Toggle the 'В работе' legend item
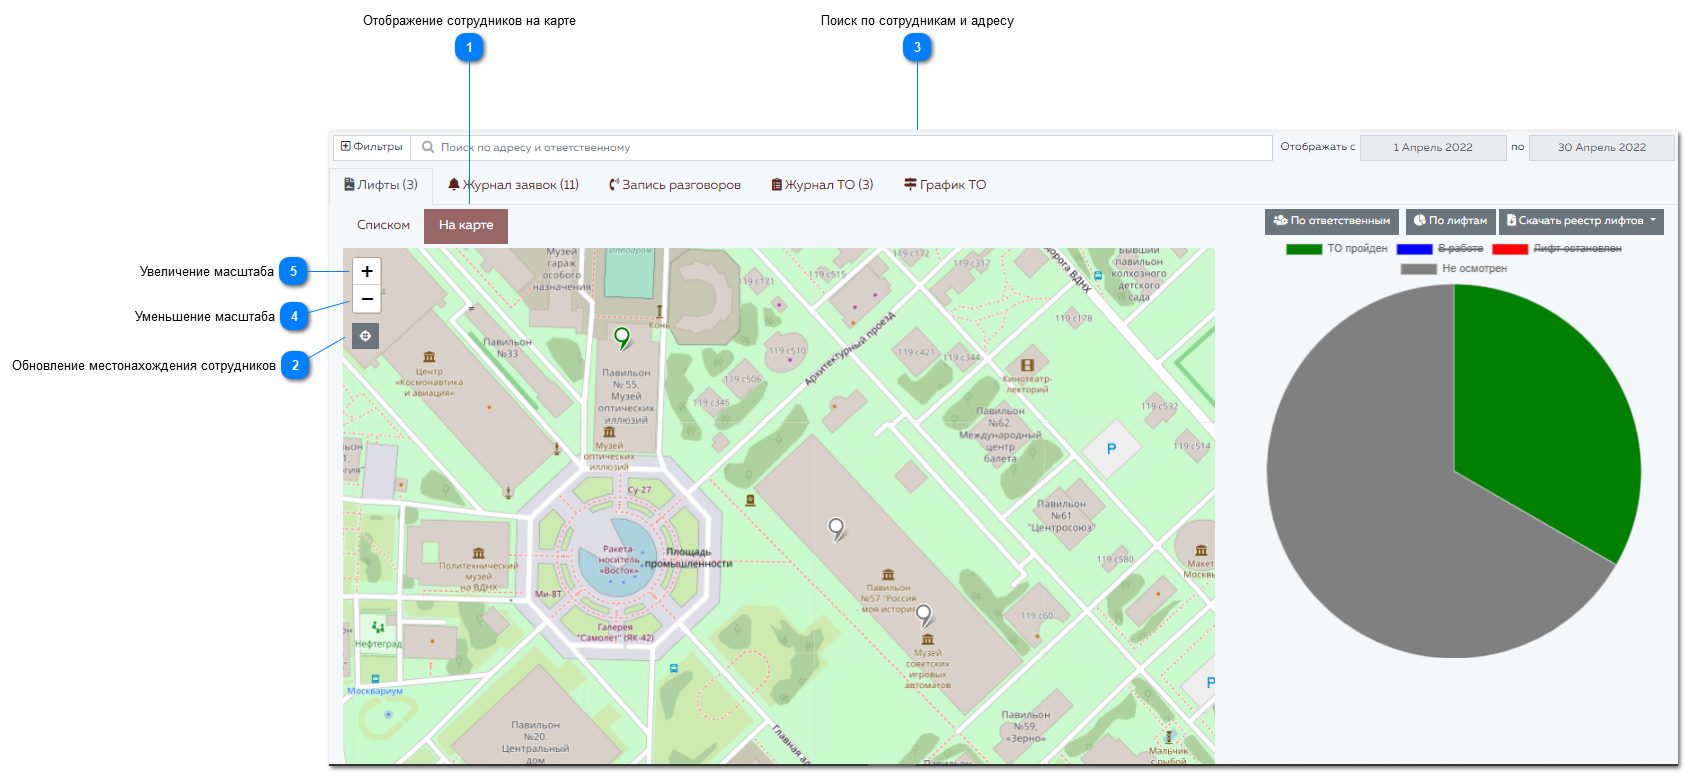The width and height of the screenshot is (1687, 775). tap(1440, 249)
